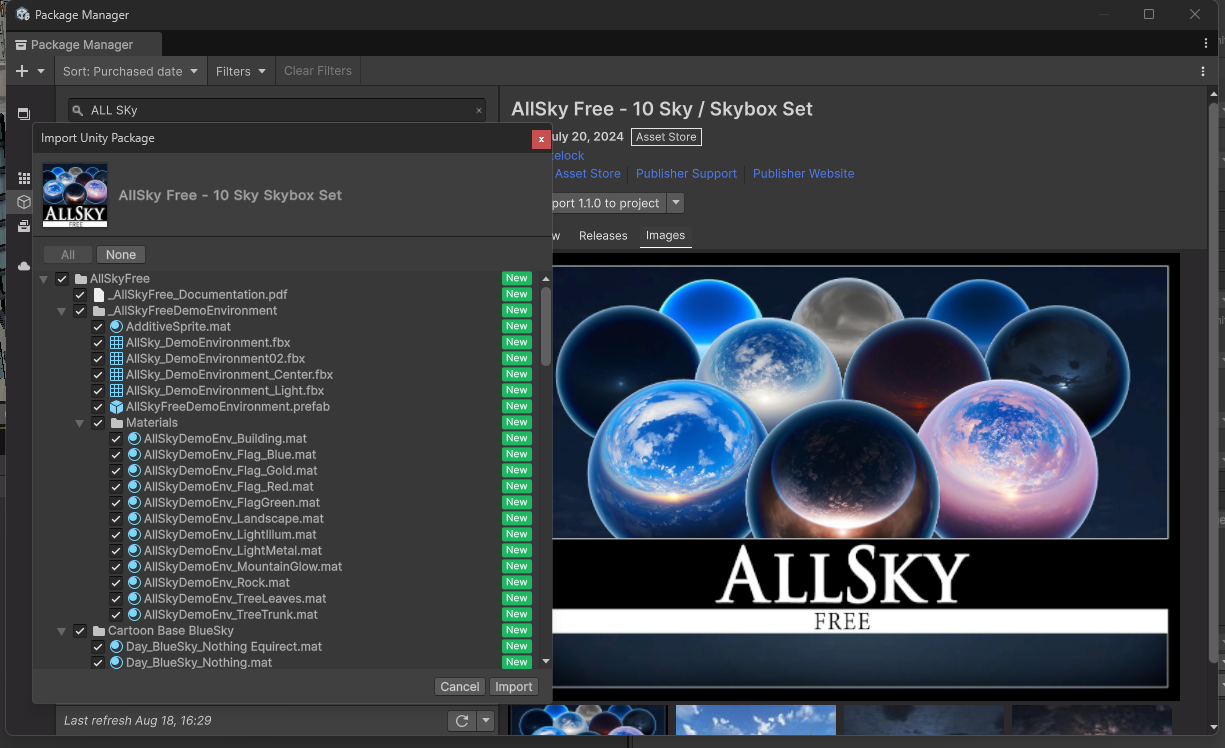This screenshot has height=748, width=1225.
Task: Toggle the Materials folder checkbox
Action: point(98,423)
